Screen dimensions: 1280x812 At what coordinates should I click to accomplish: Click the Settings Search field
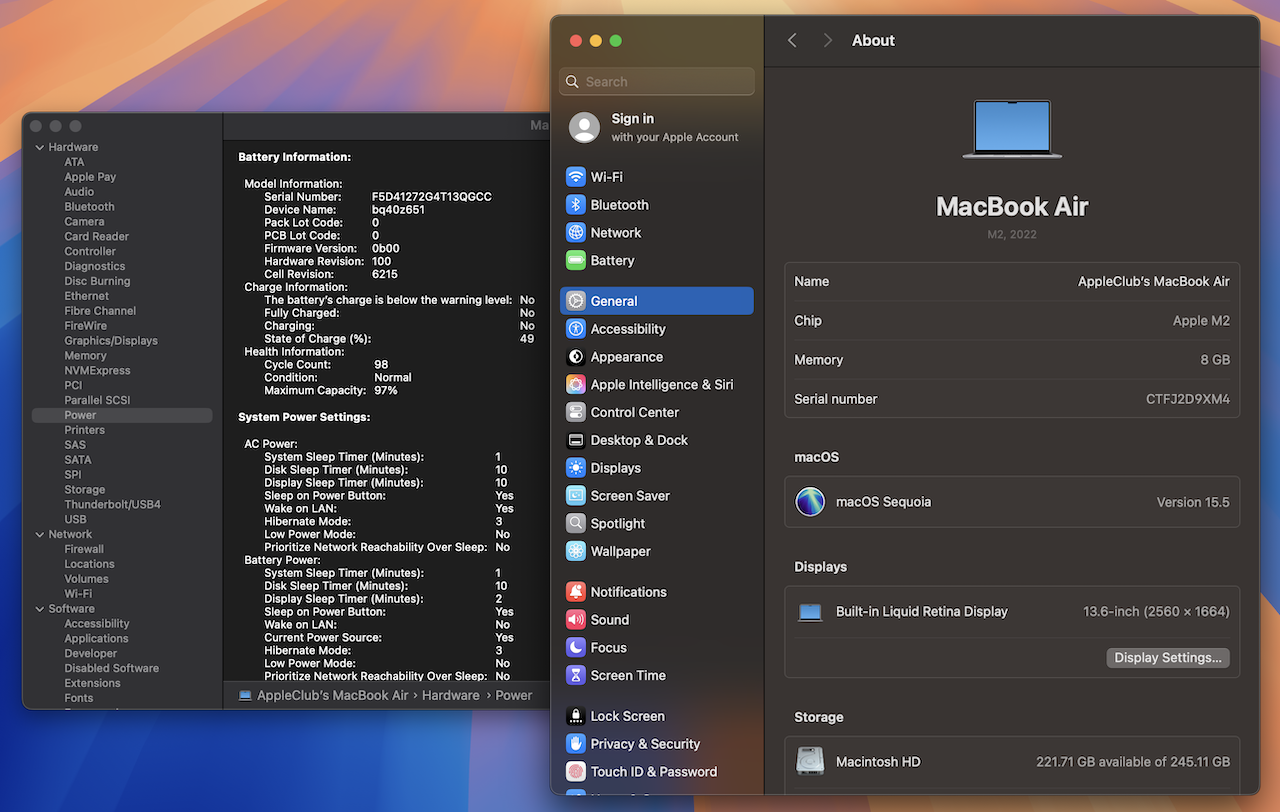(658, 82)
